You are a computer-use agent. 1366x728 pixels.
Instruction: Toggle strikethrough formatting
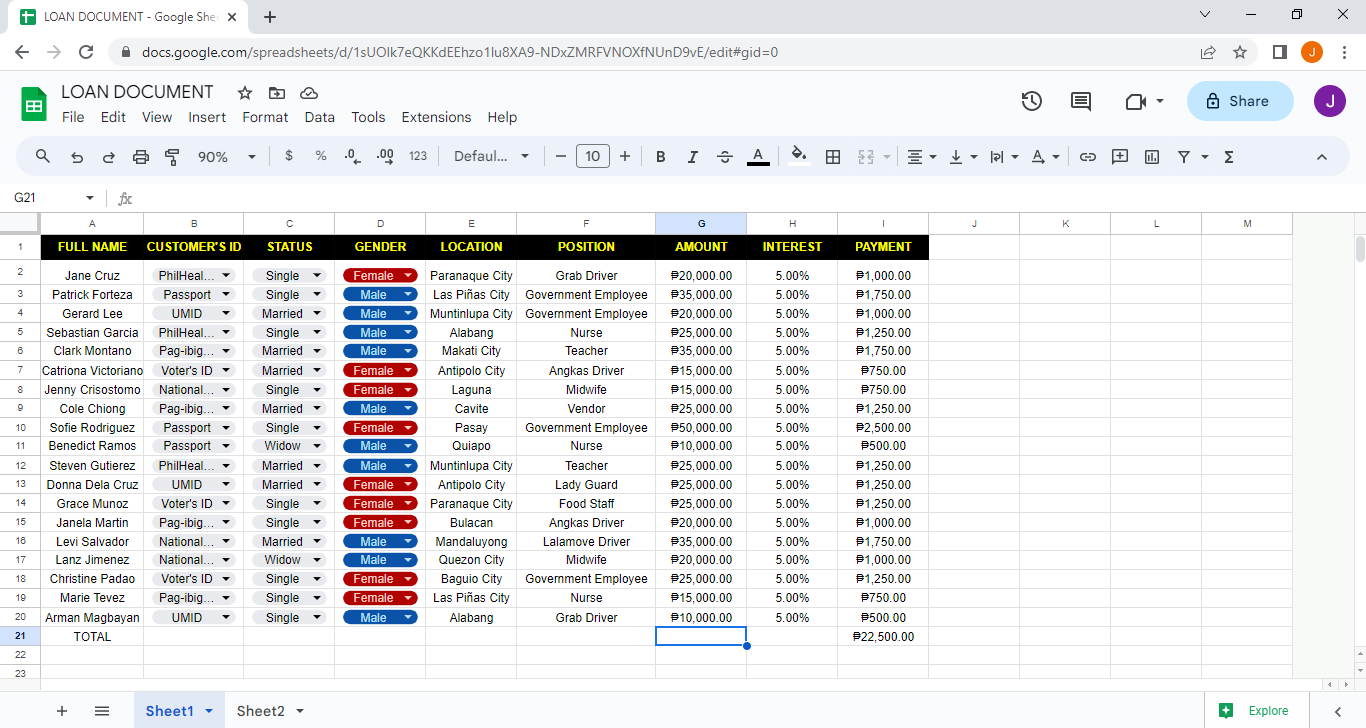coord(725,157)
